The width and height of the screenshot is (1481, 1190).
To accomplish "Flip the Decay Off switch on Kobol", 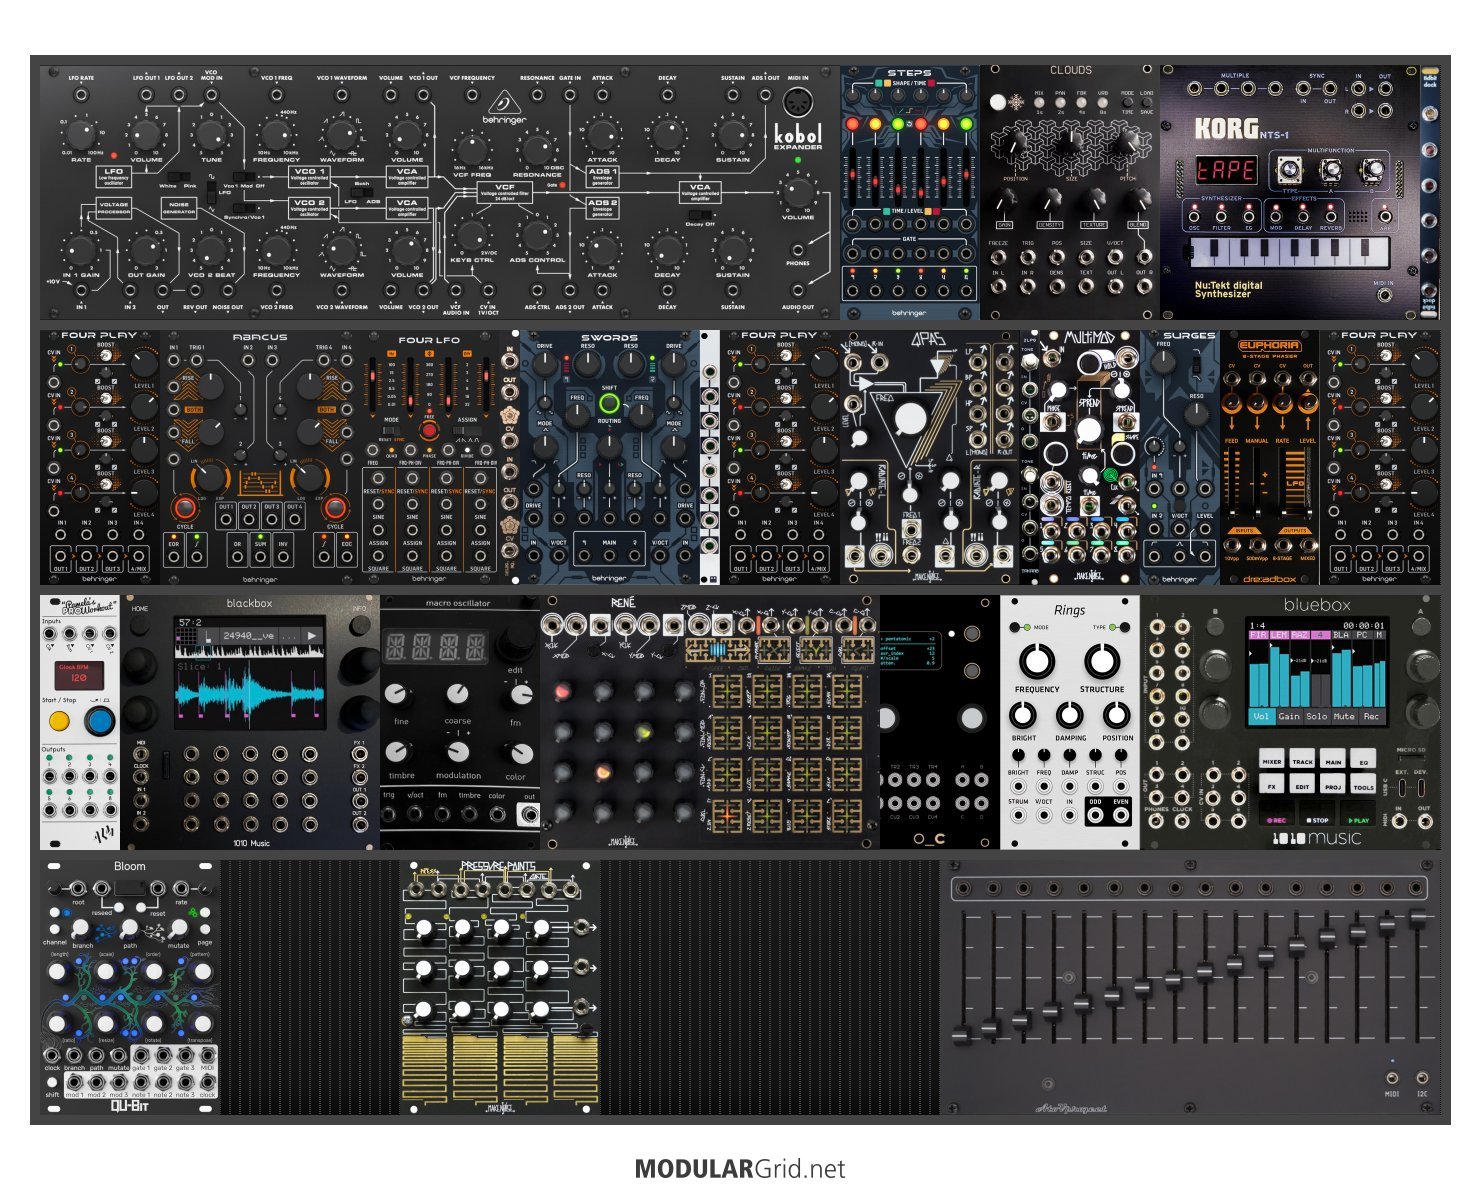I will [703, 214].
